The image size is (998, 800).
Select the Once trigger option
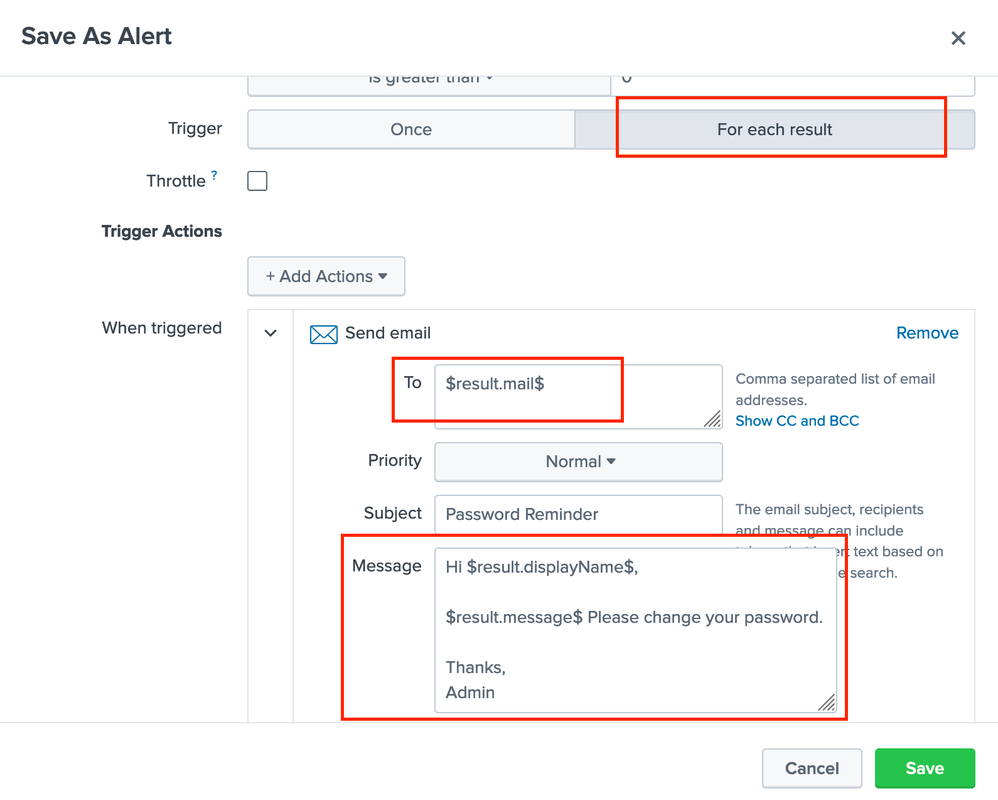(411, 130)
